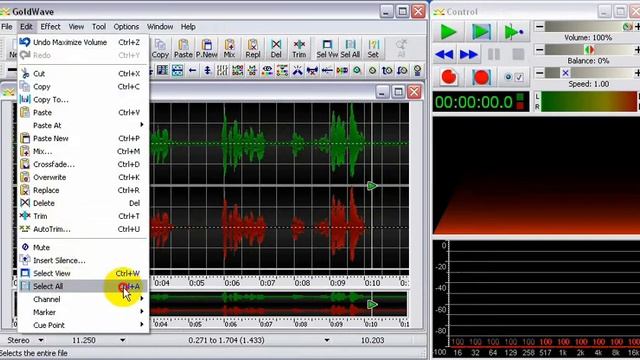Click the blue Rewind button
This screenshot has height=360, width=640.
tap(444, 54)
